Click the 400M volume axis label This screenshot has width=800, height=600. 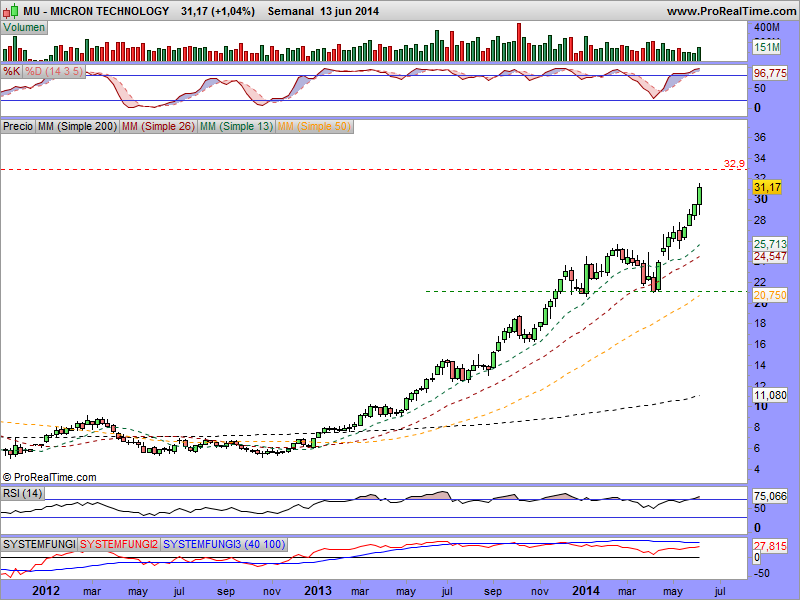[x=767, y=27]
